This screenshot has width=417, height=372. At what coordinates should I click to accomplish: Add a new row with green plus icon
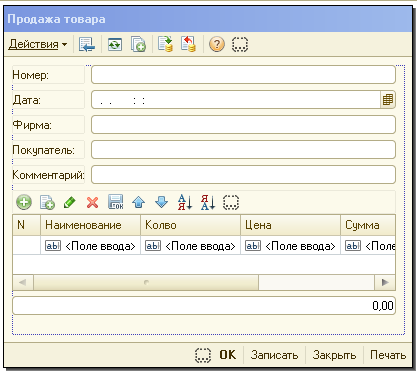[24, 202]
